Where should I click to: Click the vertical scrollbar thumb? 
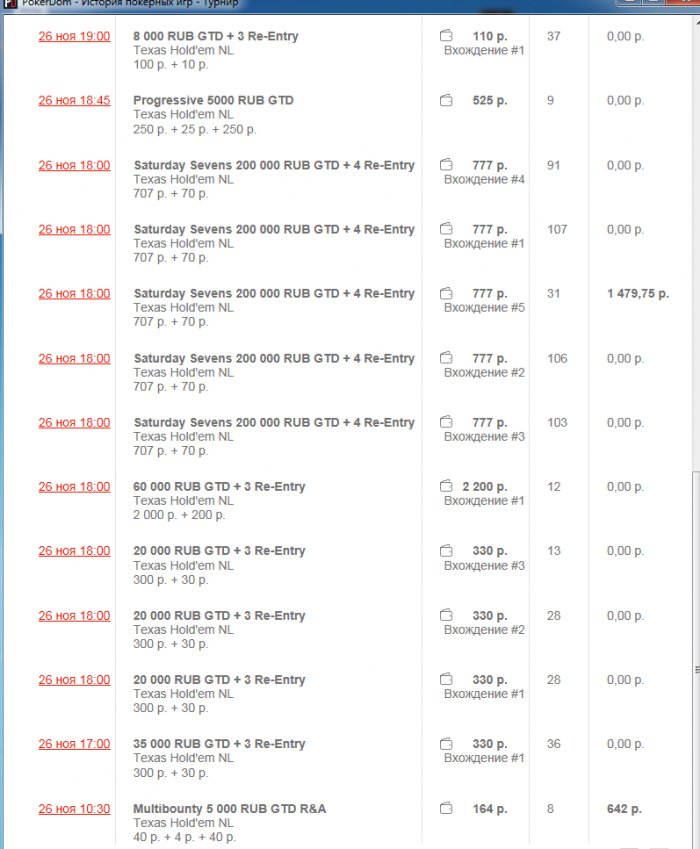point(696,669)
